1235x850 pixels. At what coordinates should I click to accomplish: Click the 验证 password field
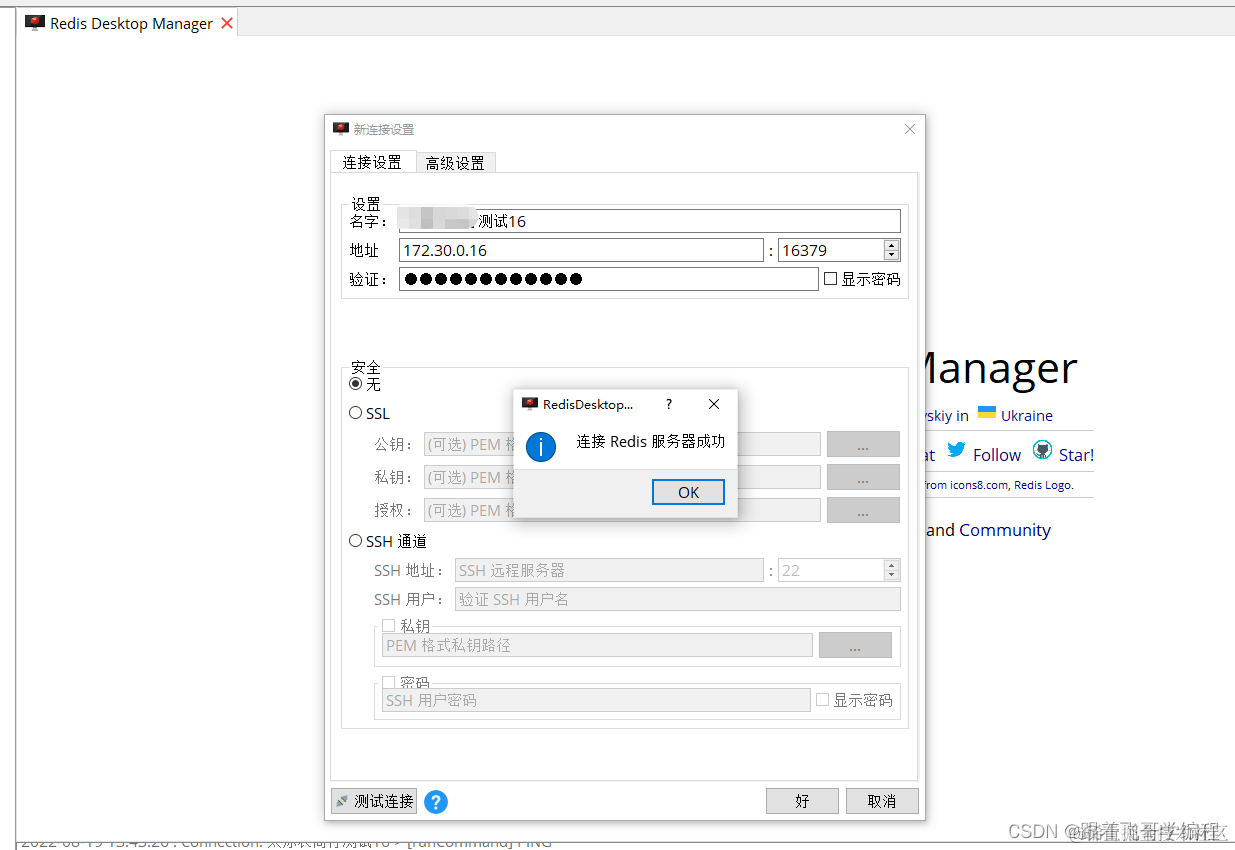click(x=609, y=279)
